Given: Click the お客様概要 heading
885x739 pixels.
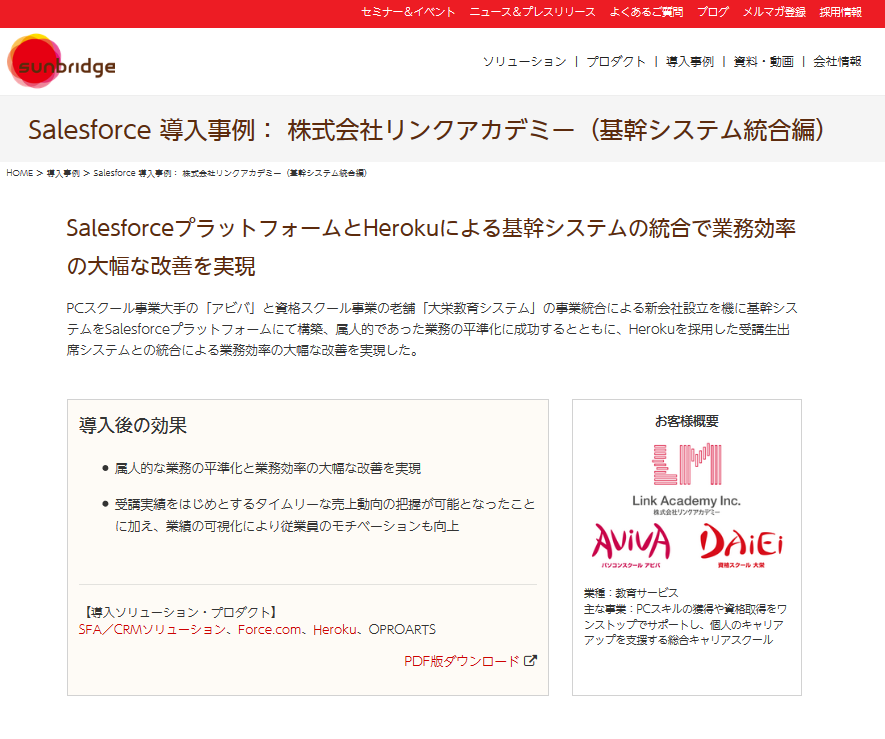Looking at the screenshot, I should tap(686, 421).
